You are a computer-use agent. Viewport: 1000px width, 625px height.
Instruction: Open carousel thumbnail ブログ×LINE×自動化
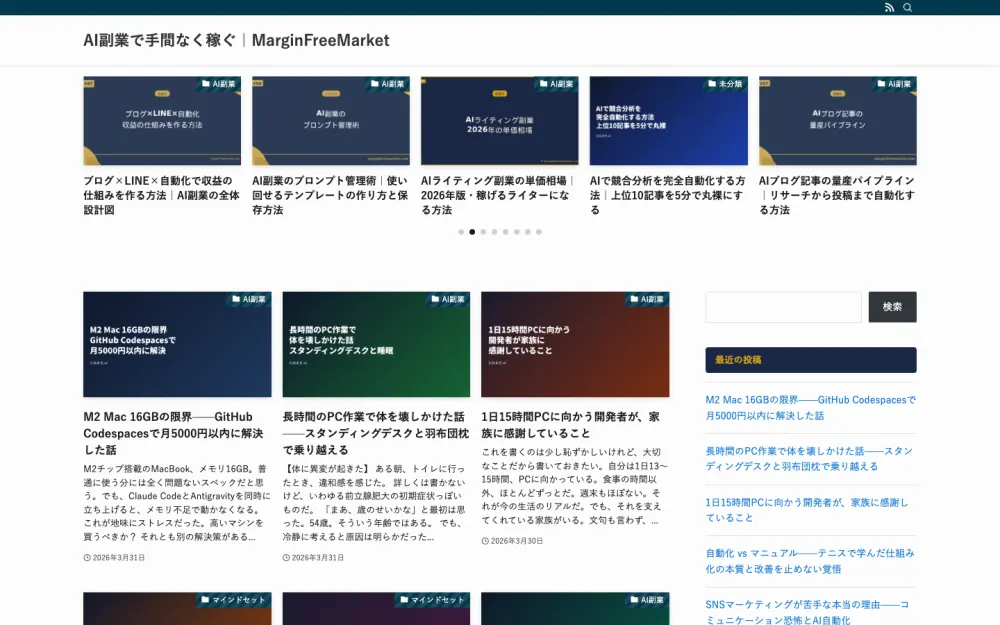point(162,121)
